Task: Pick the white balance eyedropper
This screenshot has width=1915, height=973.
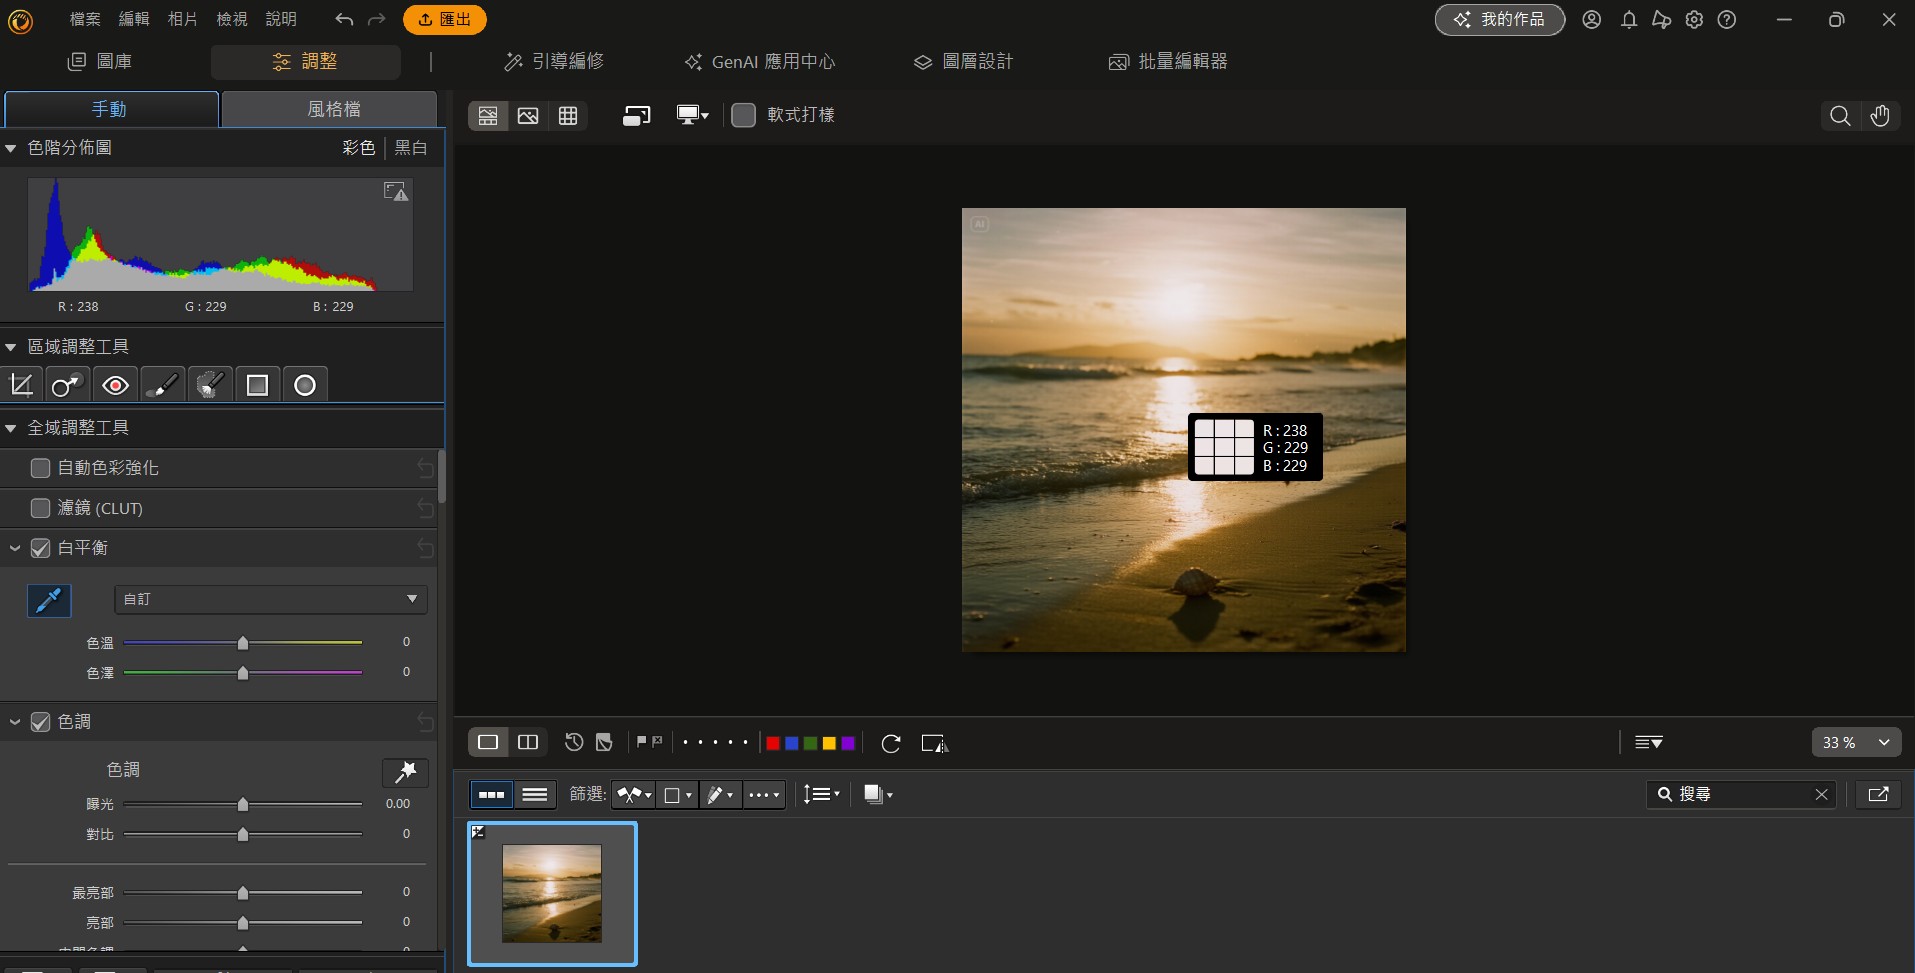Action: (49, 600)
